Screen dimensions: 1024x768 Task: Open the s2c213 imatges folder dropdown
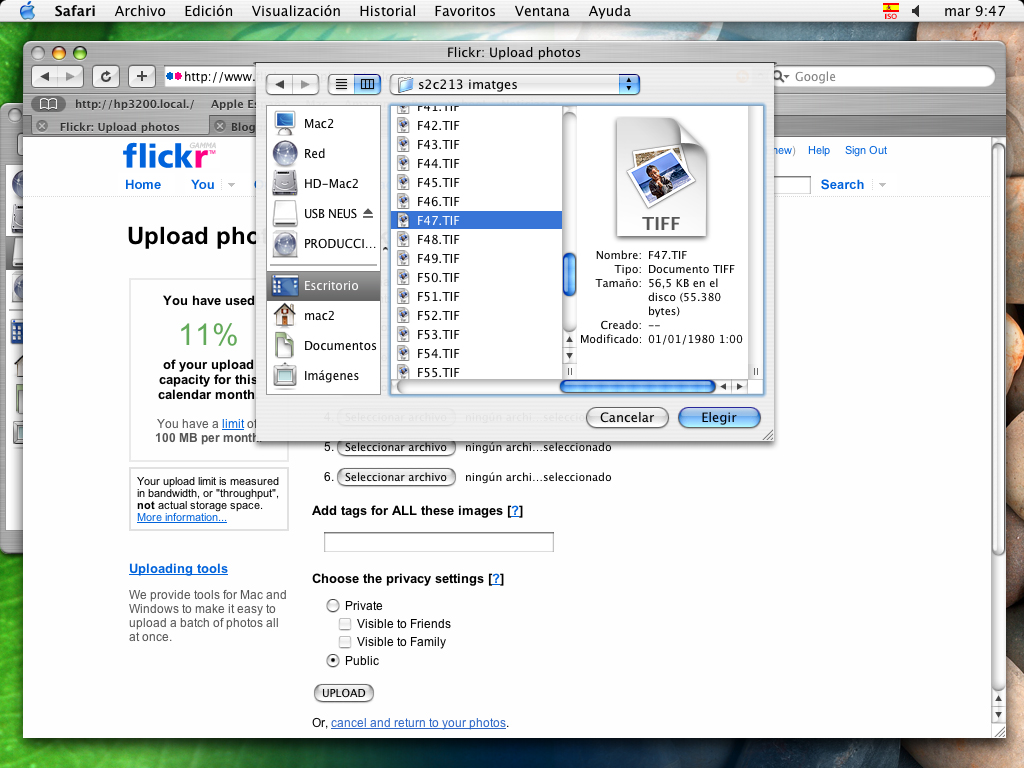[515, 84]
